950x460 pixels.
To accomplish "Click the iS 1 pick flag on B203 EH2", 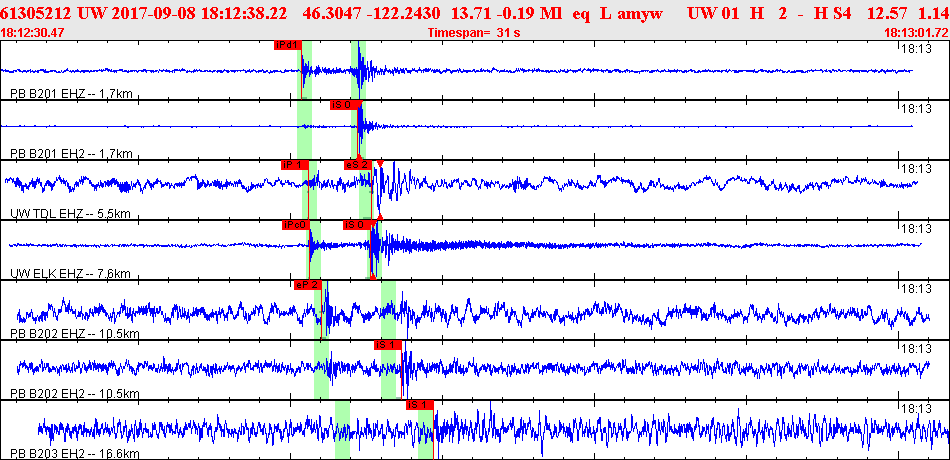I will (x=419, y=405).
